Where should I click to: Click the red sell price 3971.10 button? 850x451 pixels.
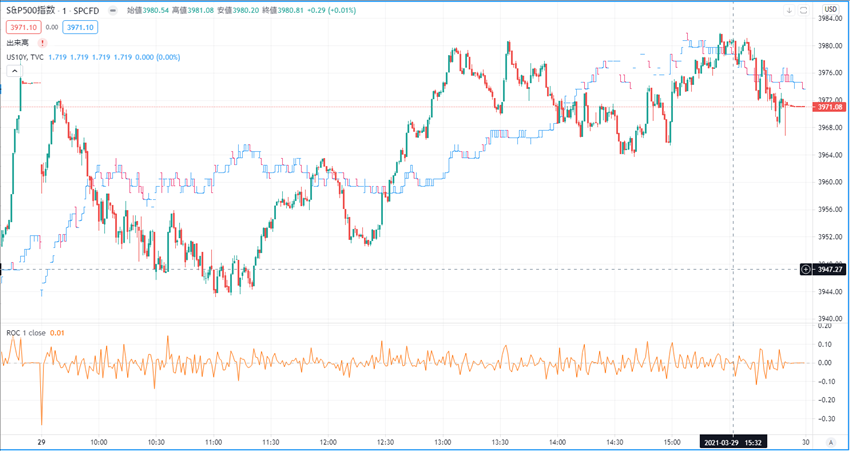click(23, 27)
